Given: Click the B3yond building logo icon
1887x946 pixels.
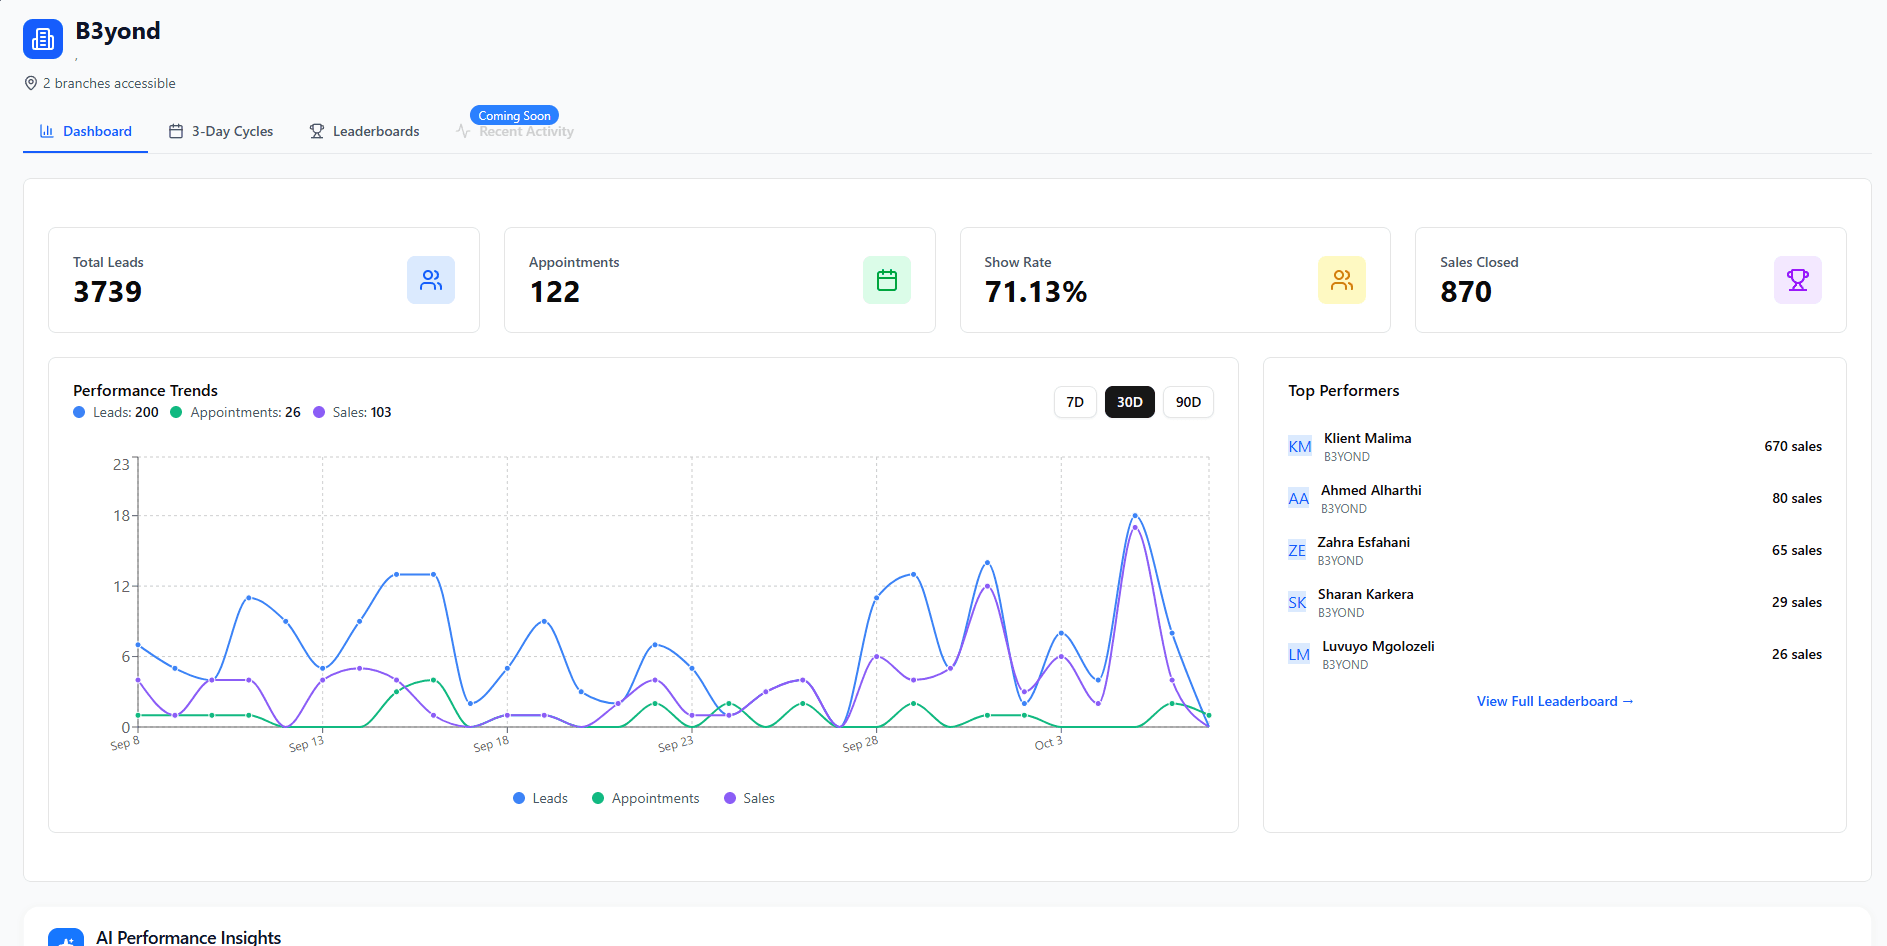Looking at the screenshot, I should coord(43,39).
